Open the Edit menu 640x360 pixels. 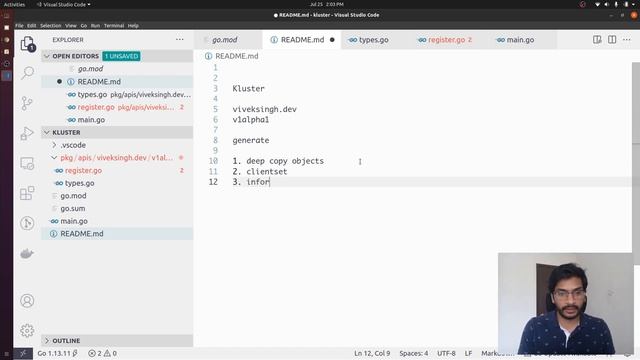tap(31, 25)
